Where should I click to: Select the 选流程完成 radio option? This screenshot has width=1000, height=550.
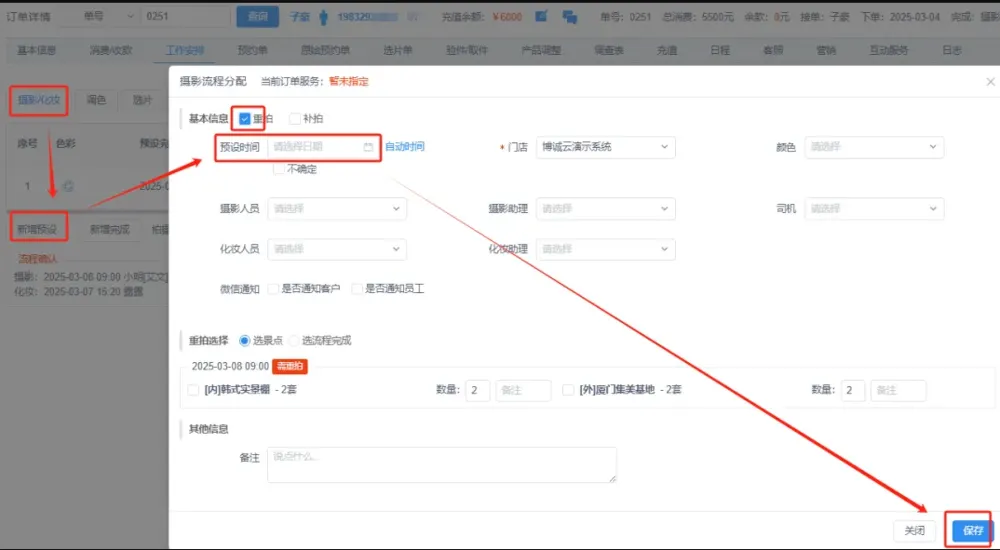294,340
